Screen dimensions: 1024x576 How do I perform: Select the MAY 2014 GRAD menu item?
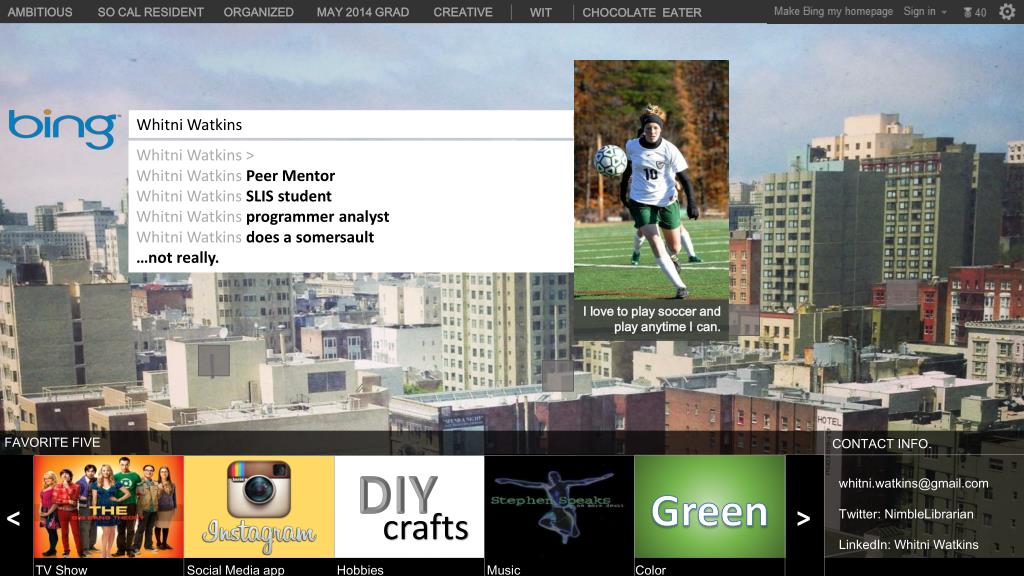click(x=362, y=12)
